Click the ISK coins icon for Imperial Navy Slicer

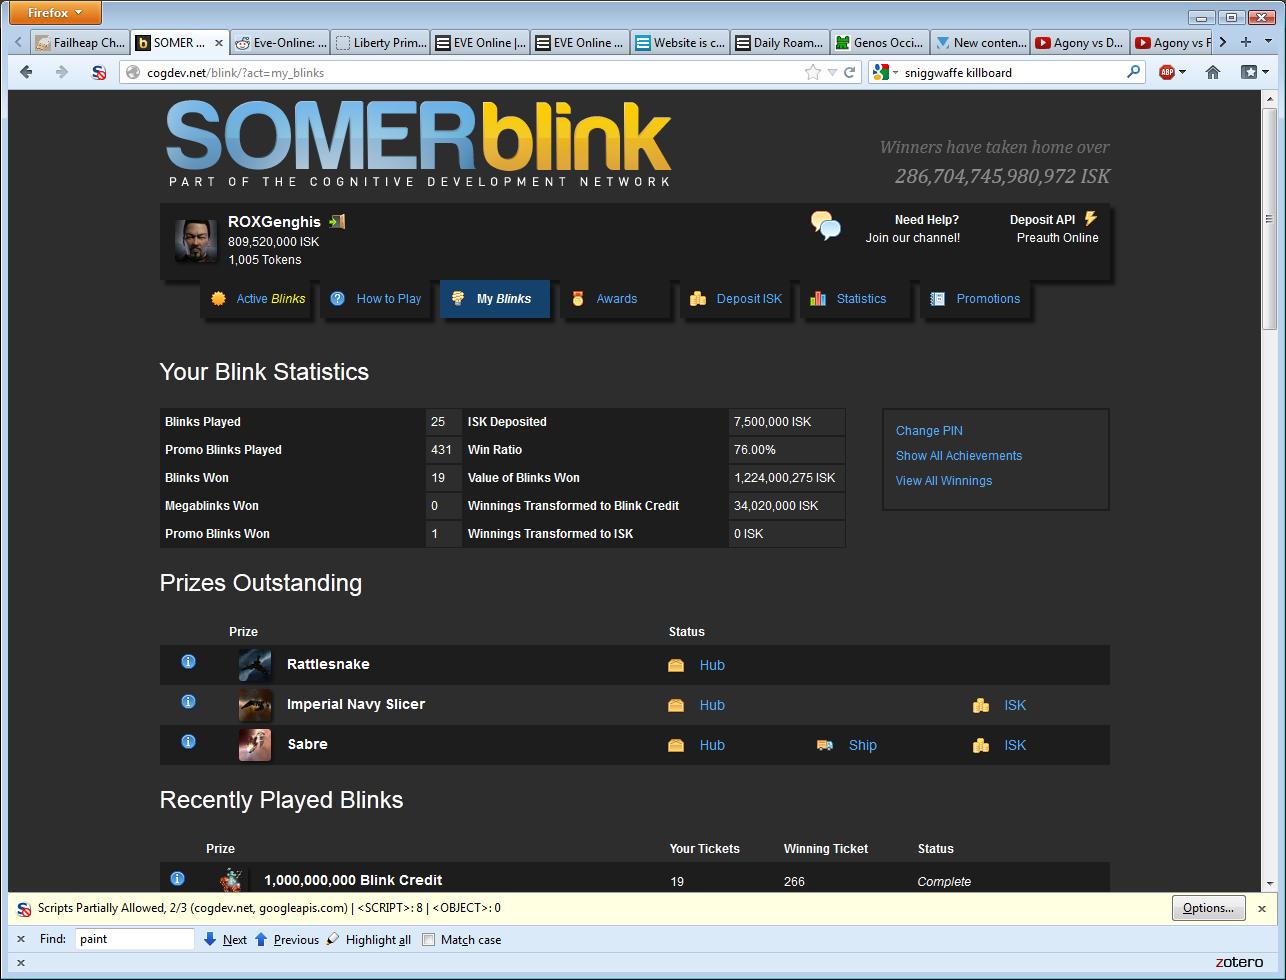coord(981,705)
